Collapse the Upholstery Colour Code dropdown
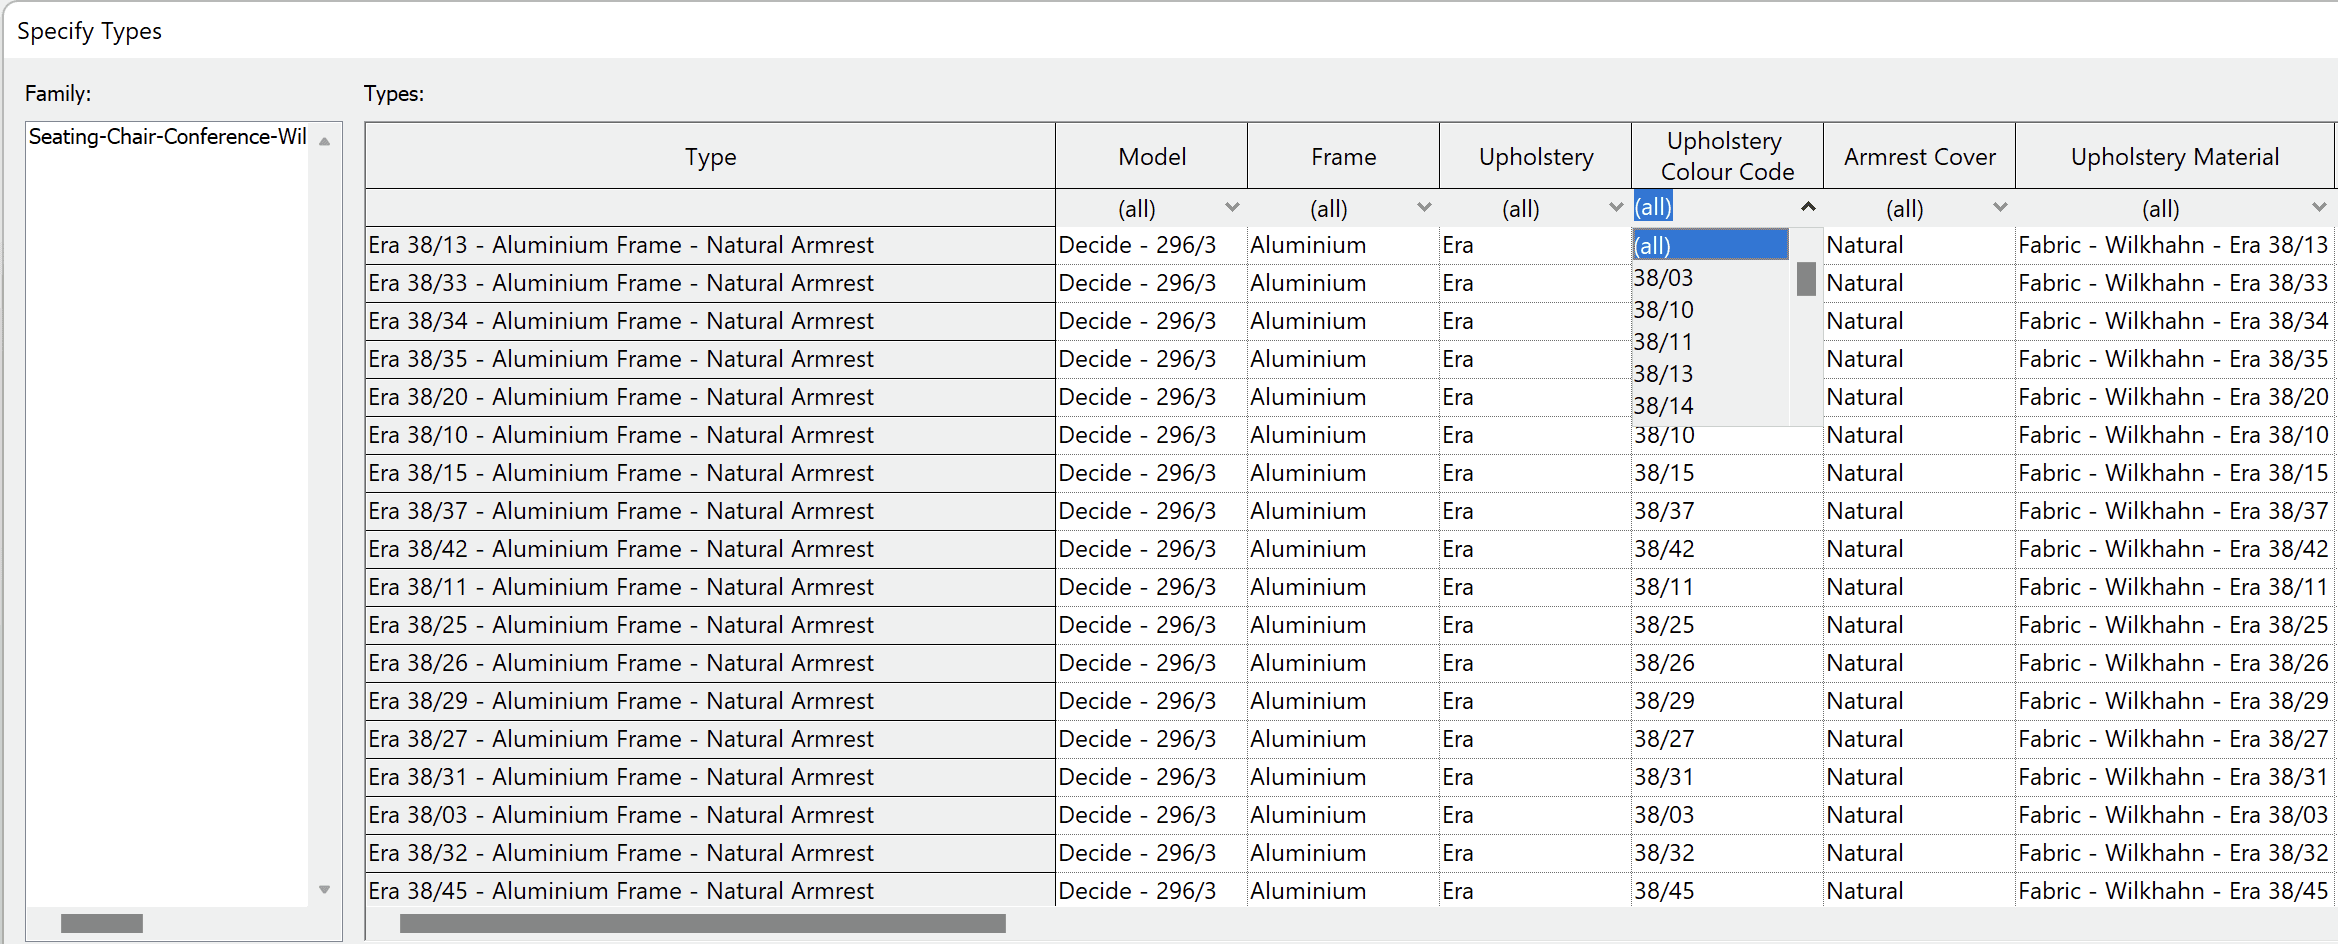Viewport: 2338px width, 944px height. [x=1808, y=207]
